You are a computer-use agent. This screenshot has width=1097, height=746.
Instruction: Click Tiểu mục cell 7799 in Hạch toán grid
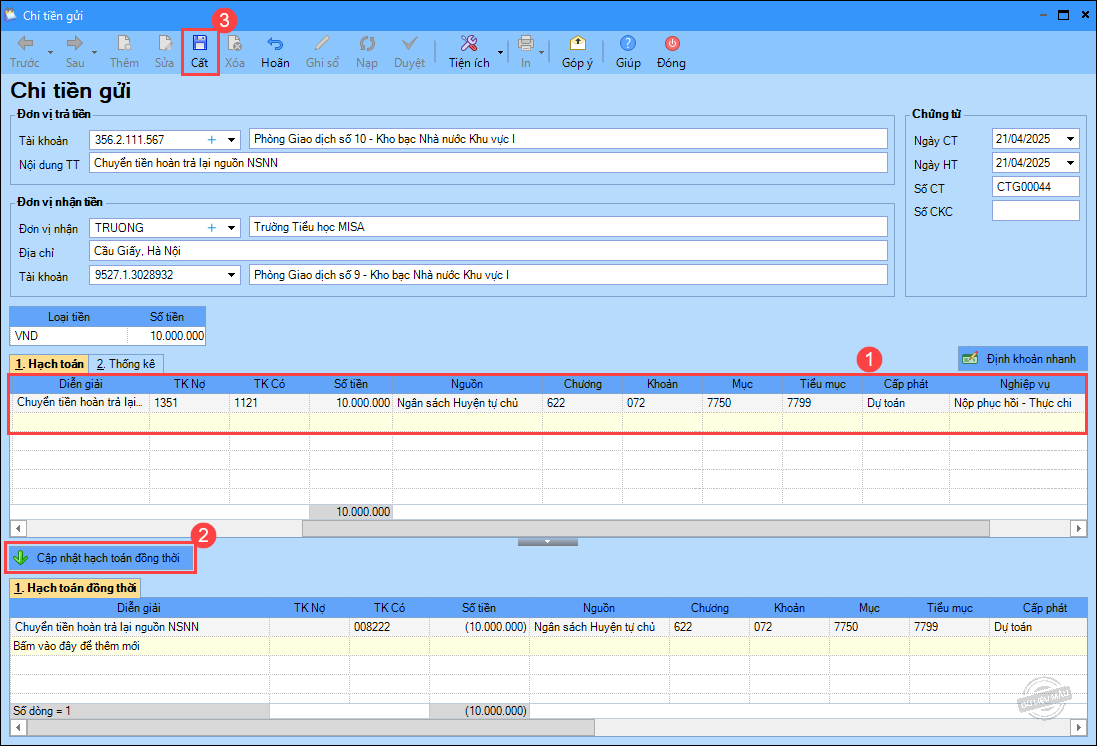[822, 403]
